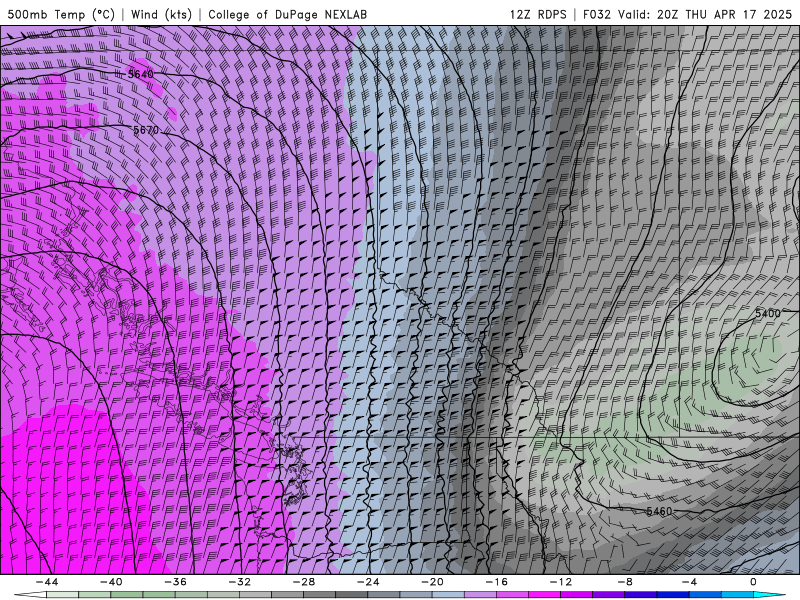Click the -16 color scale label
Viewport: 800px width, 600px height.
click(x=496, y=582)
